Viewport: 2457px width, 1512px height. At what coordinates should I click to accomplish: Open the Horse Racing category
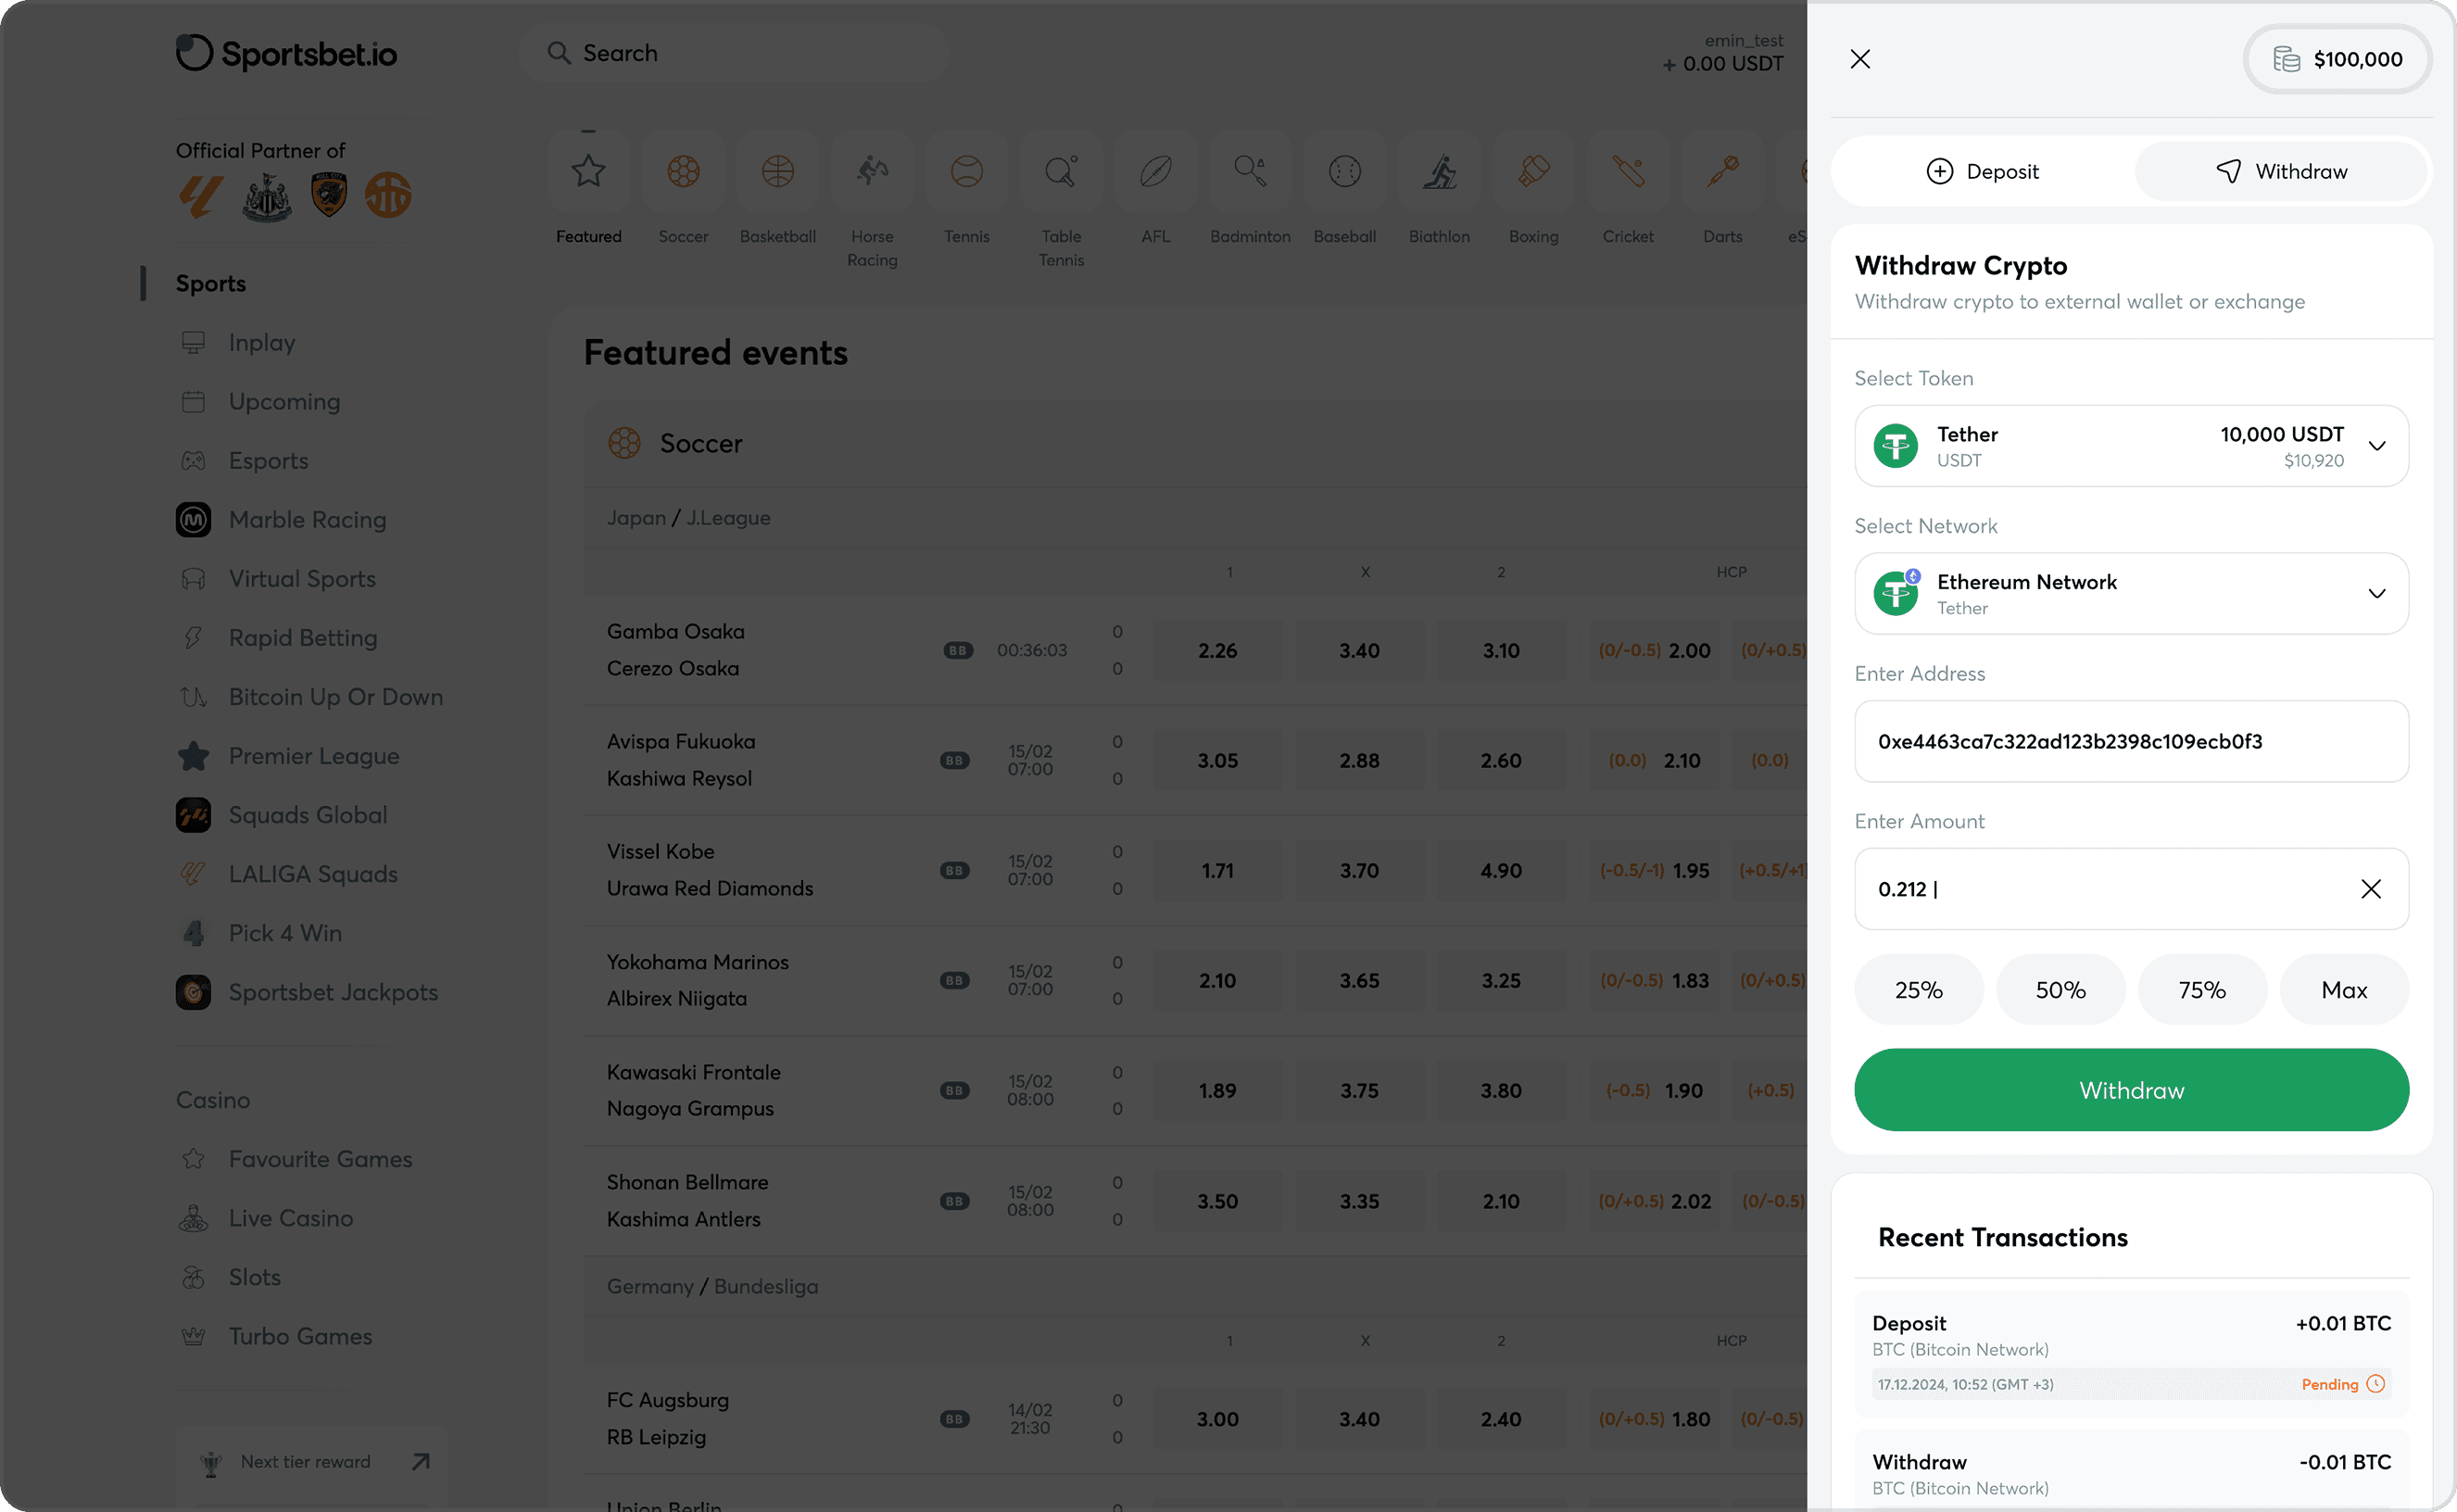tap(871, 171)
